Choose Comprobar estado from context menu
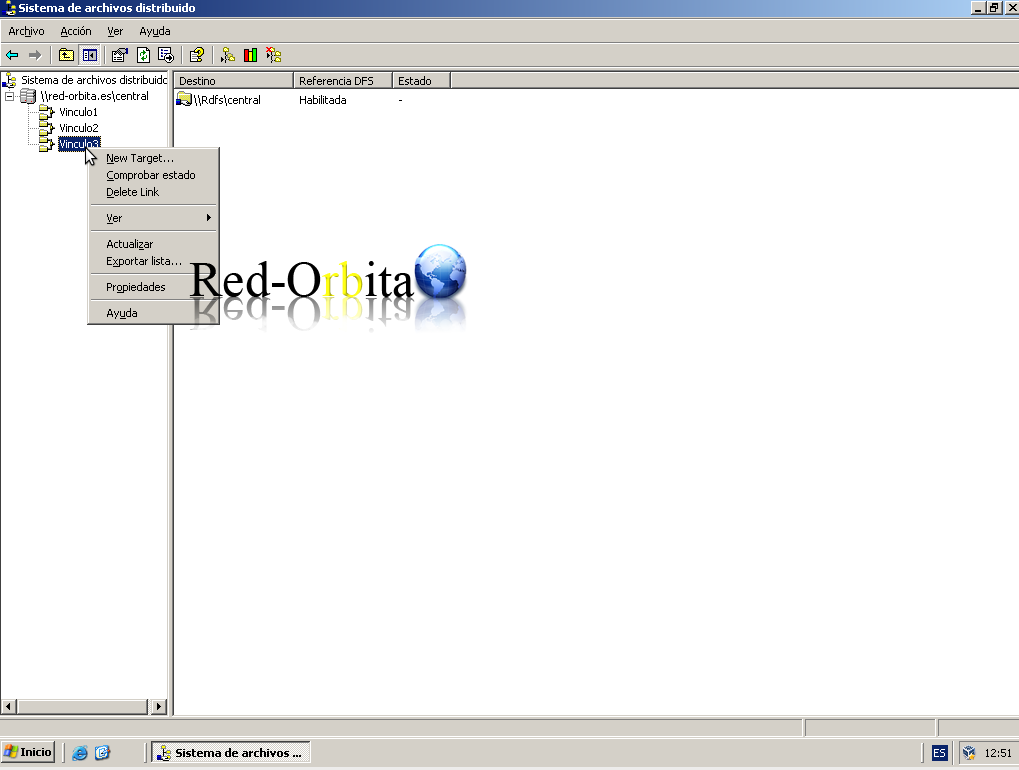The width and height of the screenshot is (1019, 770). [153, 175]
